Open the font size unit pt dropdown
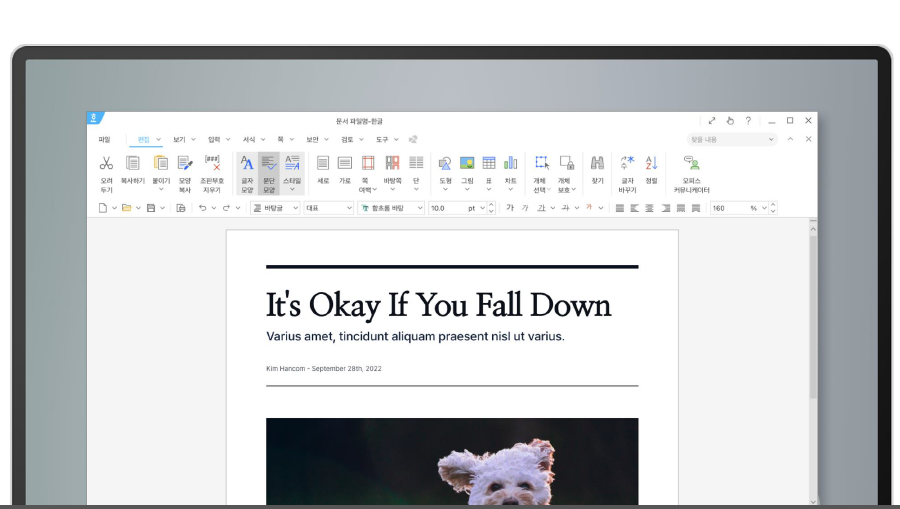The image size is (900, 509). point(482,208)
